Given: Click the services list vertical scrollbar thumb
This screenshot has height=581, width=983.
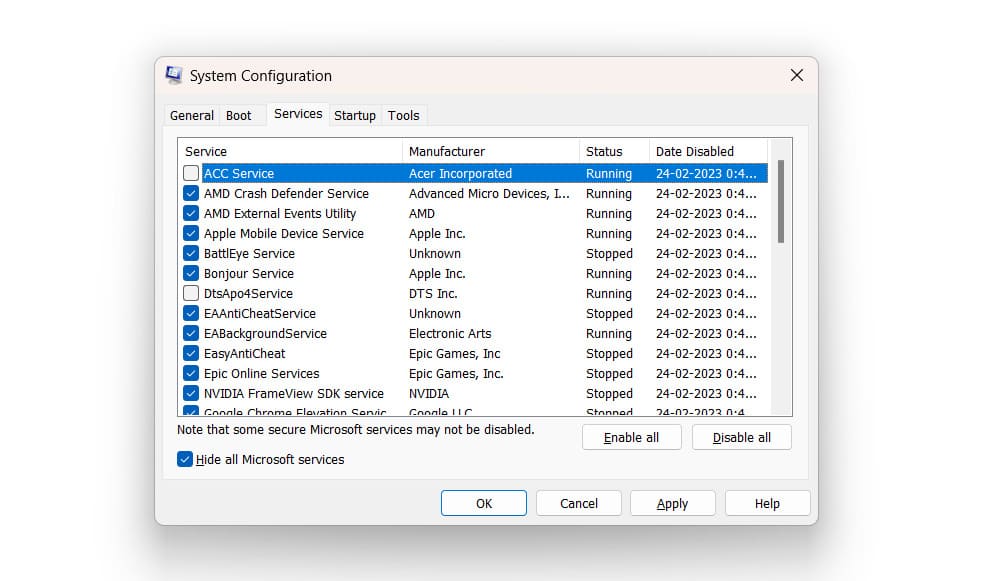Looking at the screenshot, I should click(x=781, y=201).
